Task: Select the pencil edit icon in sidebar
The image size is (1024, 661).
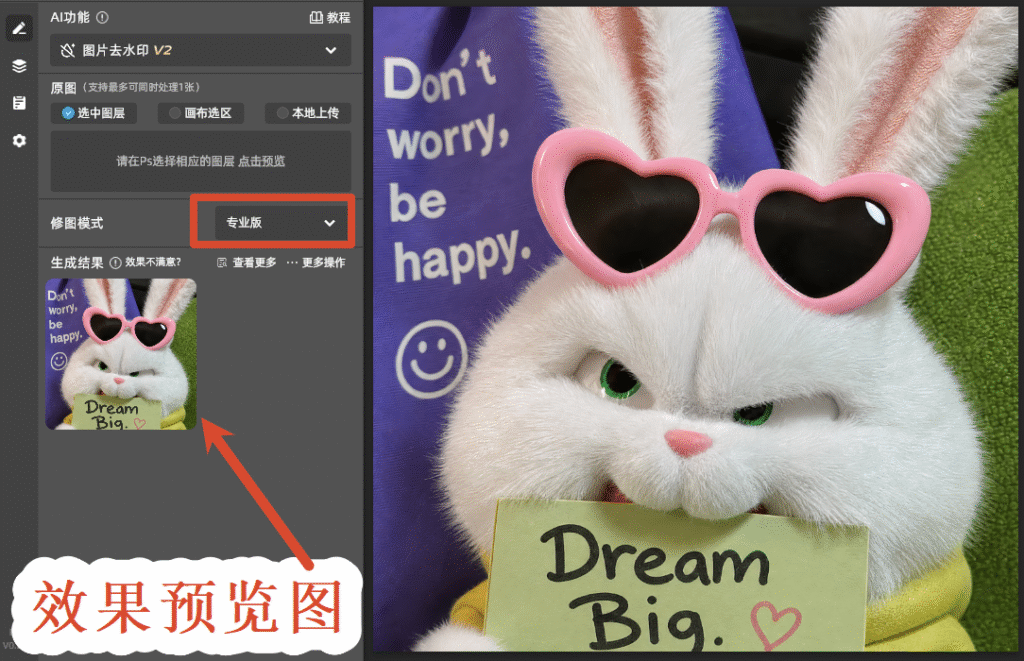Action: [x=19, y=28]
